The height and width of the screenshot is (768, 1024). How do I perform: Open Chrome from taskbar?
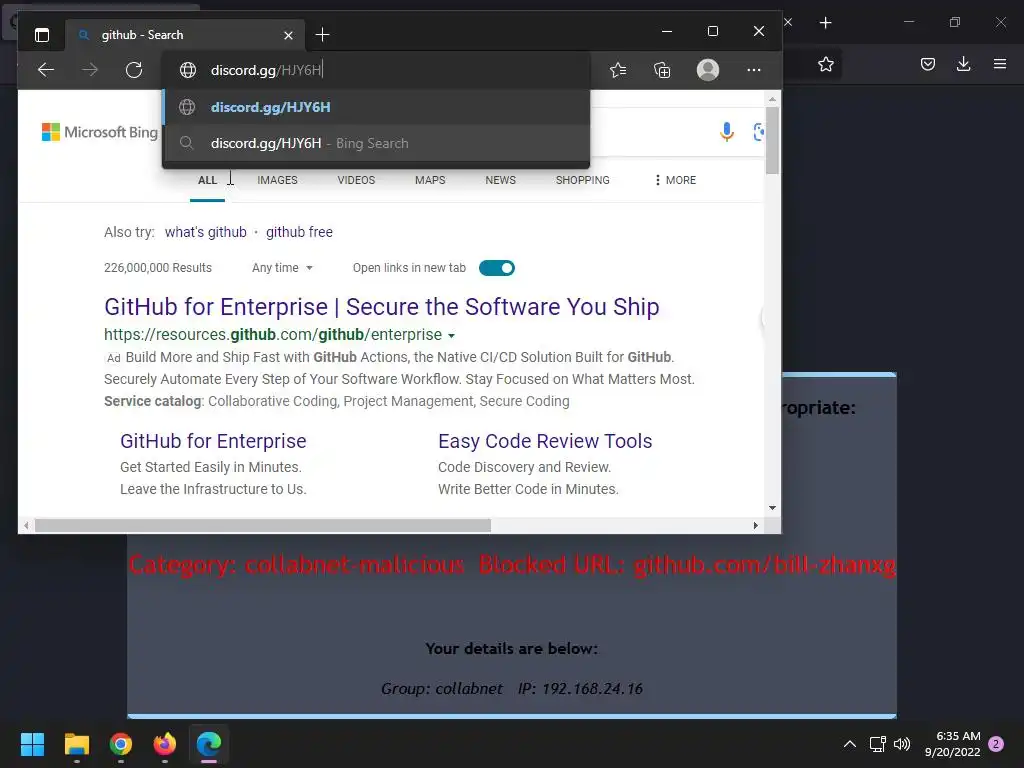coord(121,744)
